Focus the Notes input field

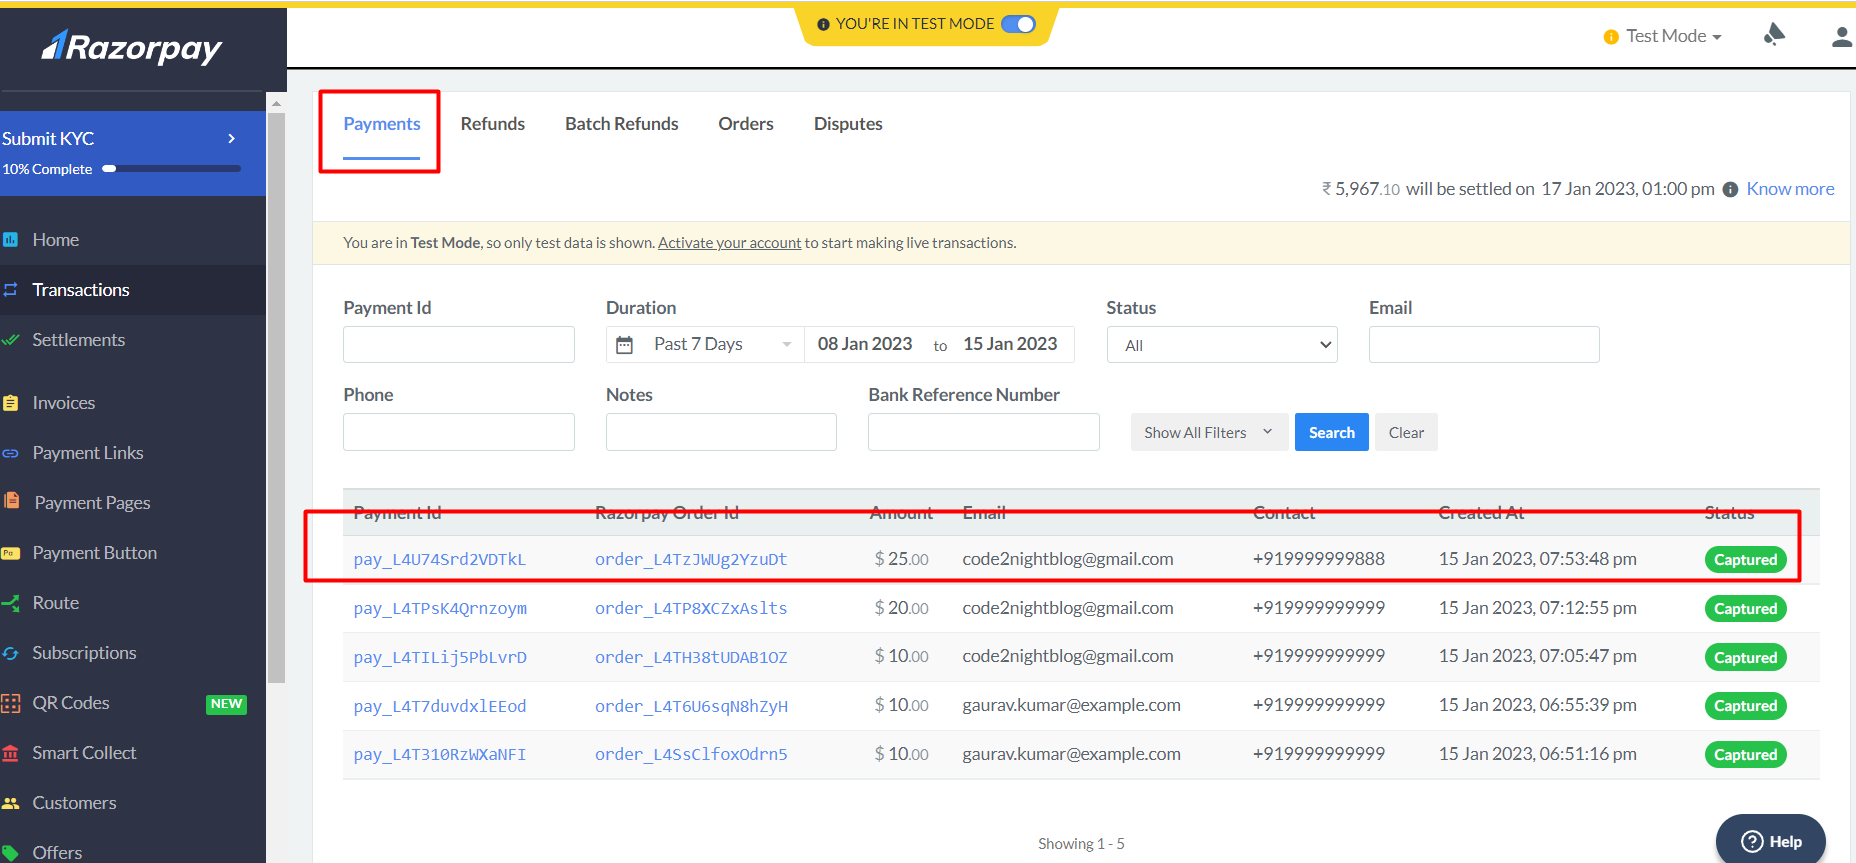pyautogui.click(x=721, y=432)
